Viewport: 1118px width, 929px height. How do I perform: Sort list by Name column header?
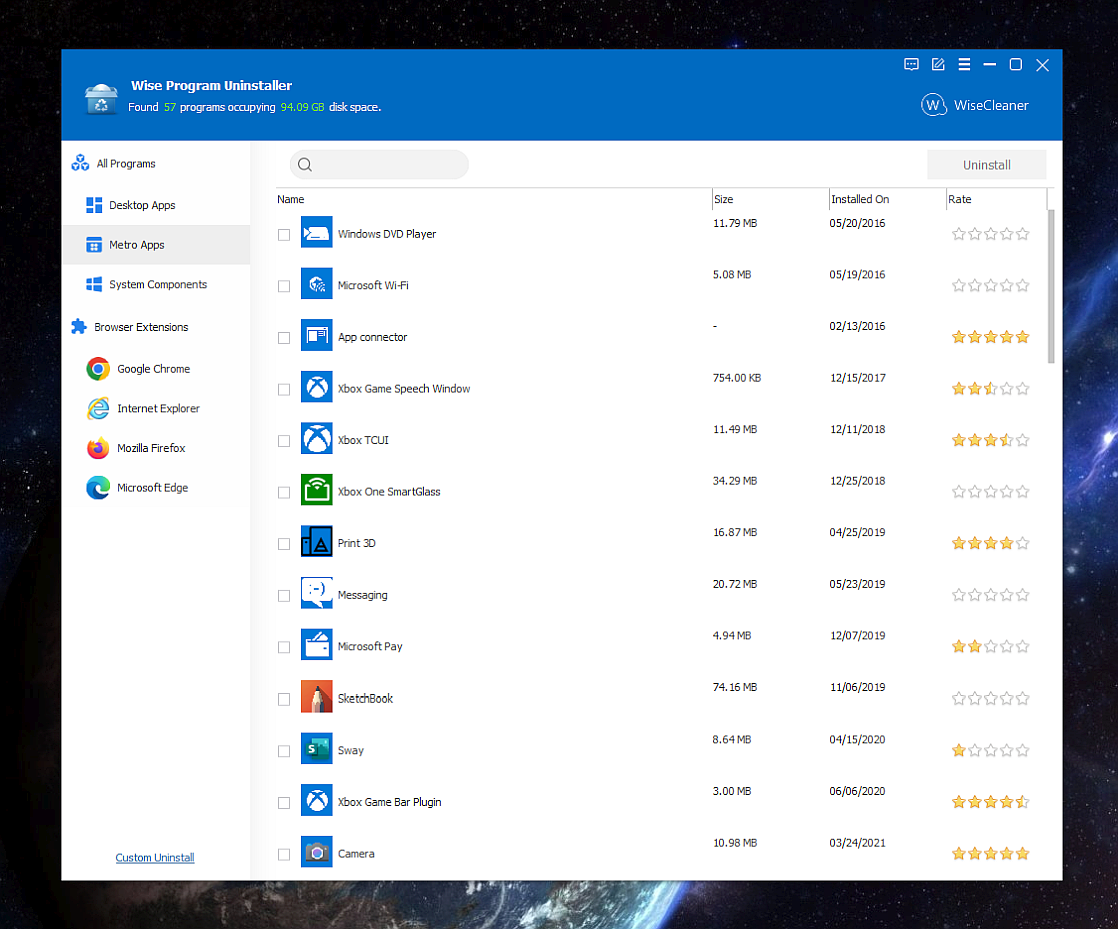tap(290, 199)
